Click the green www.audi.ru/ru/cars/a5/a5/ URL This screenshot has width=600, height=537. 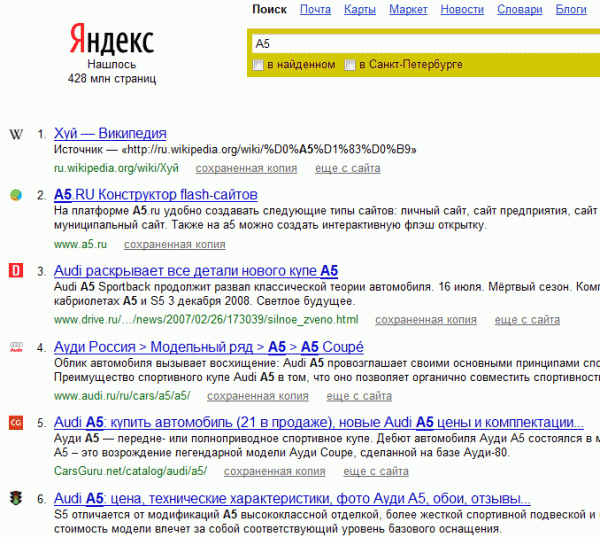122,396
